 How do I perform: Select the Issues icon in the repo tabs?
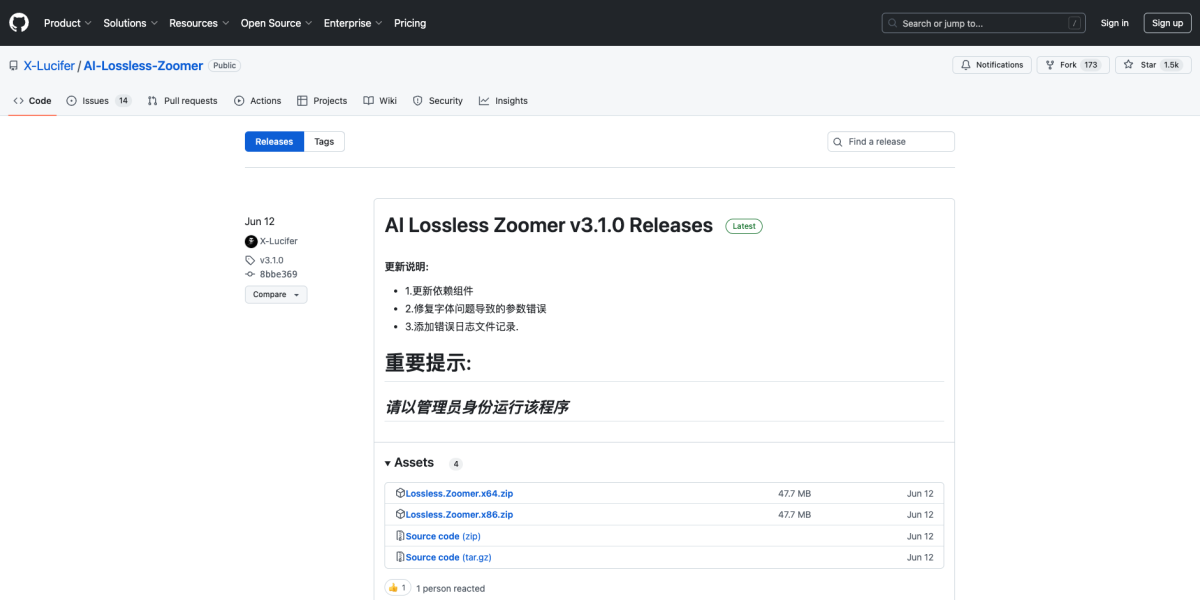(70, 100)
